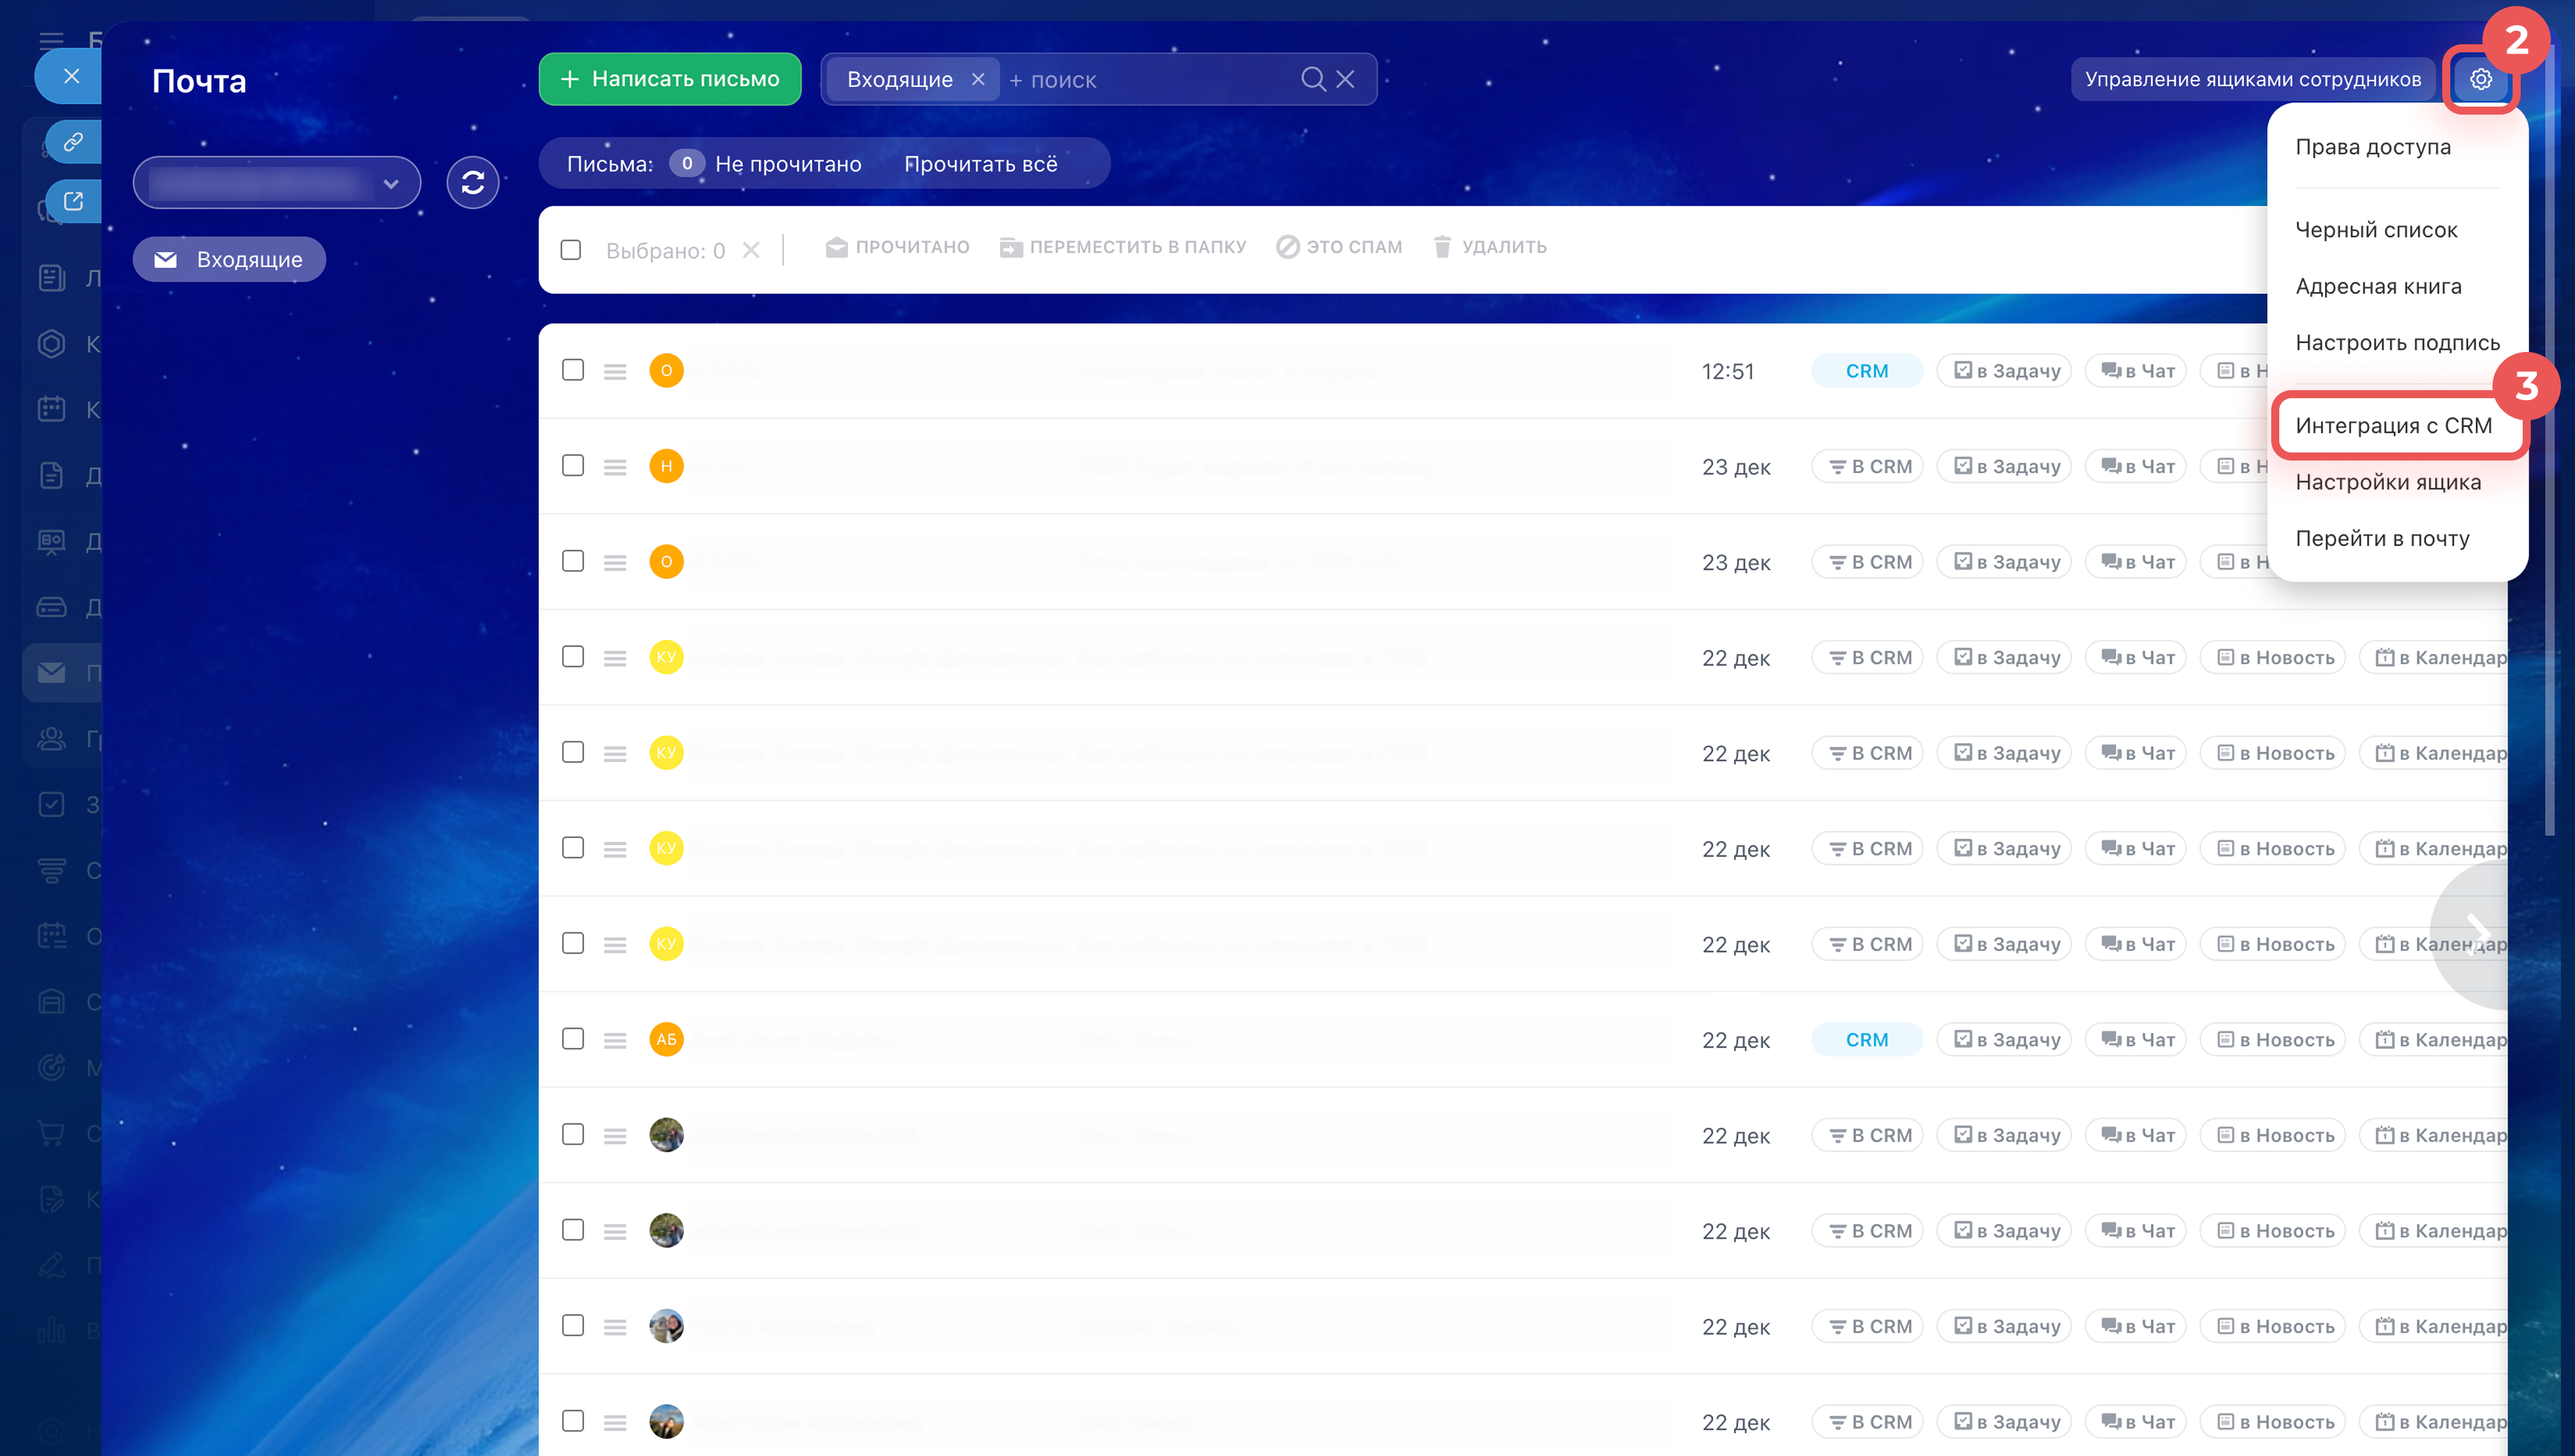Click the refresh mailbox sync icon
This screenshot has width=2575, height=1456.
473,182
